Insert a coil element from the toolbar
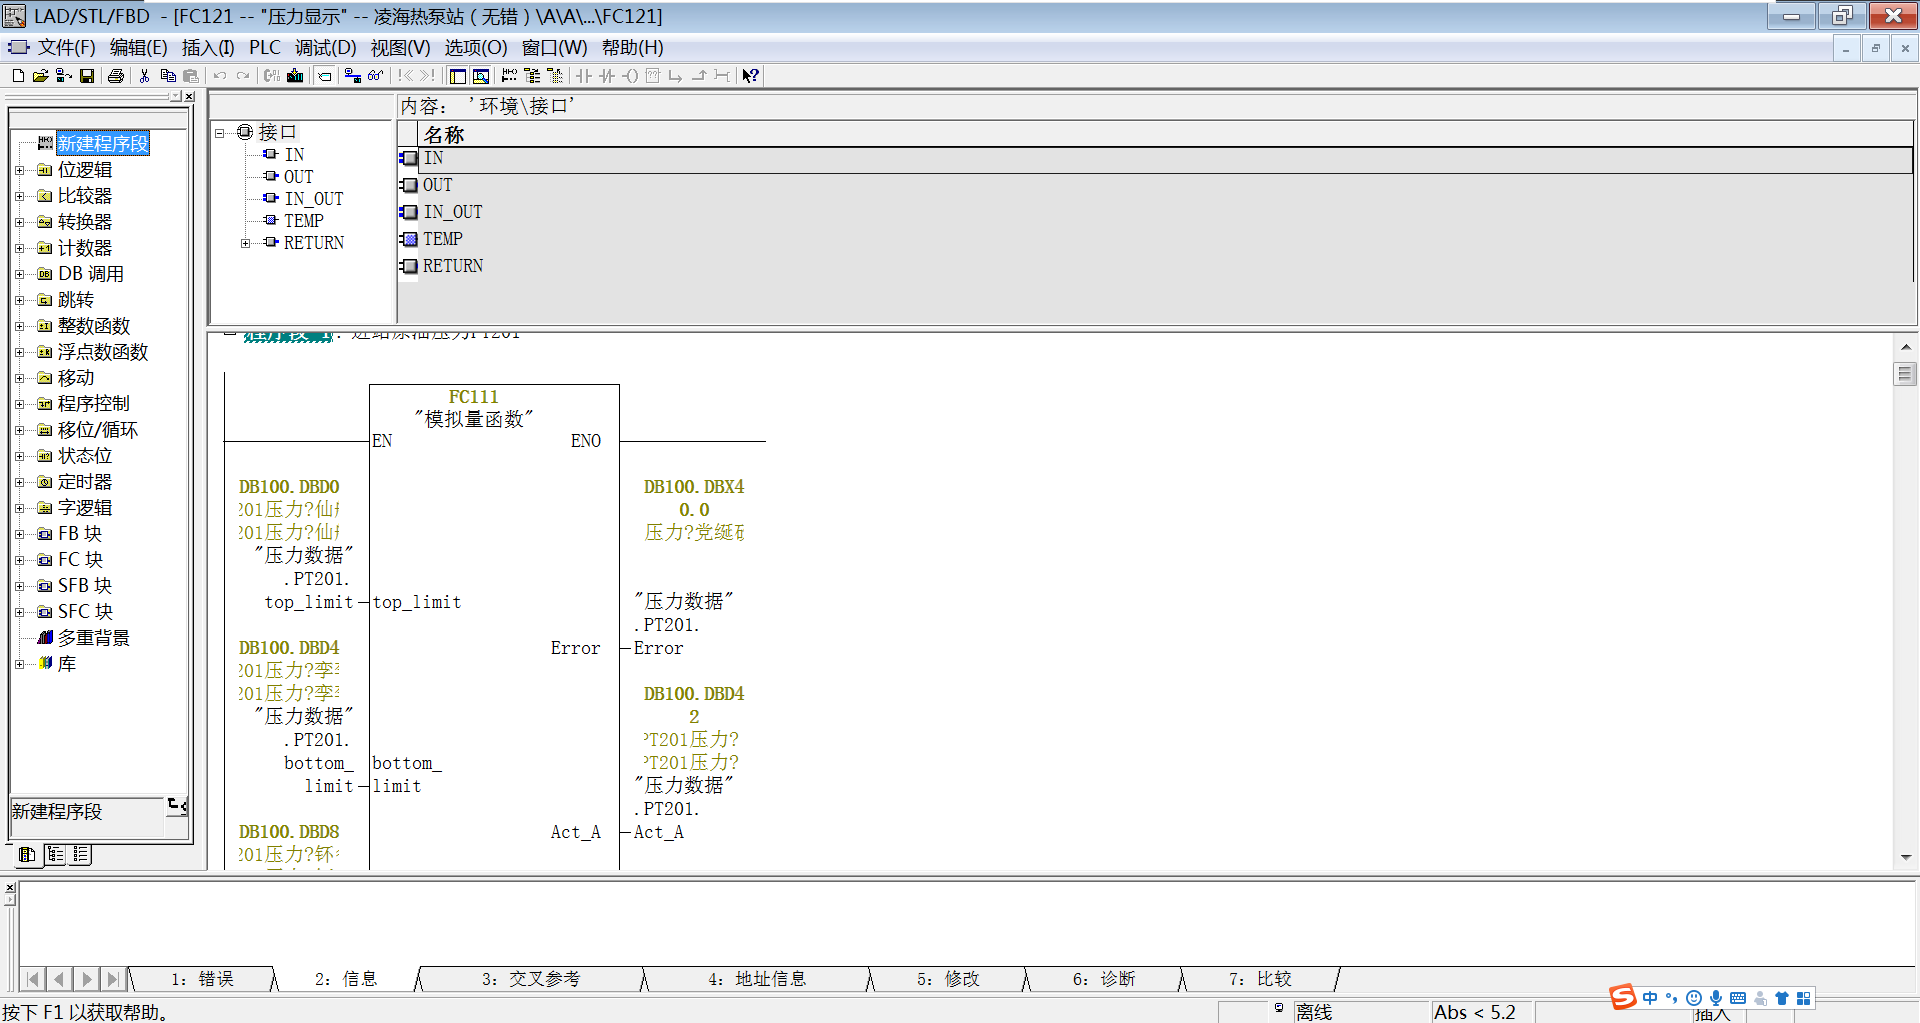1920x1023 pixels. coord(631,76)
